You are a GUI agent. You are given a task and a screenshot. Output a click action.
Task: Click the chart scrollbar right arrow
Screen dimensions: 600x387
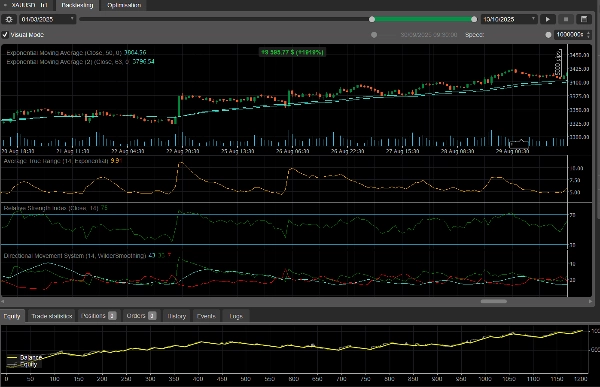(590, 301)
